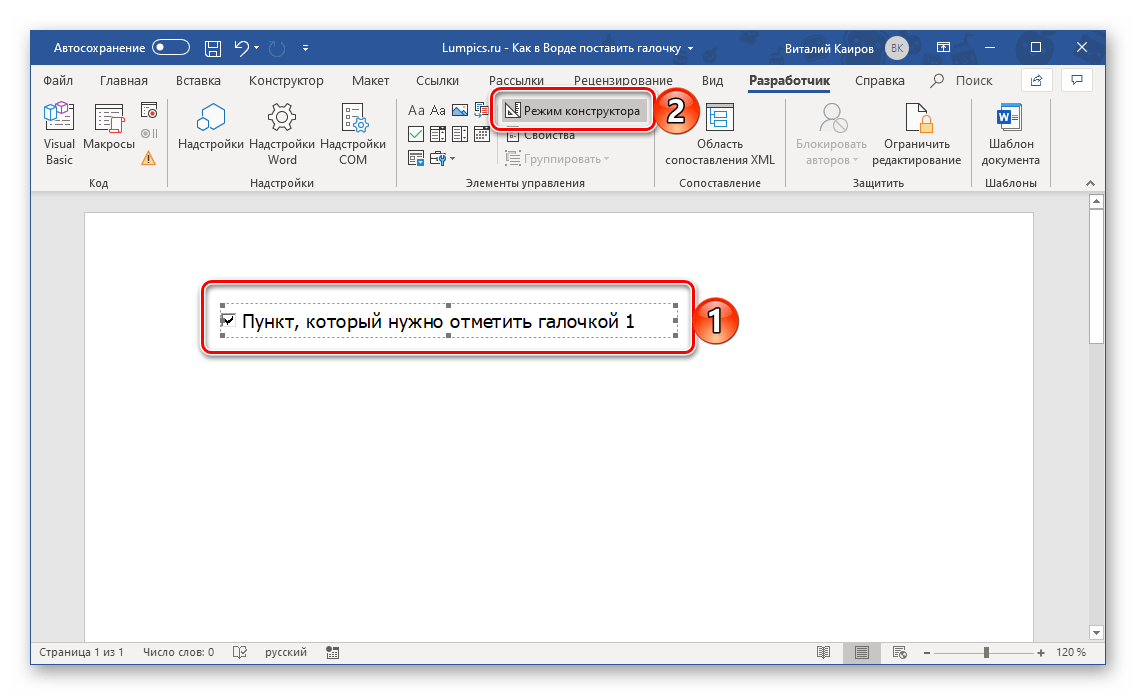Click 'Число слов: 0' status entry
Image resolution: width=1136 pixels, height=695 pixels.
(178, 652)
